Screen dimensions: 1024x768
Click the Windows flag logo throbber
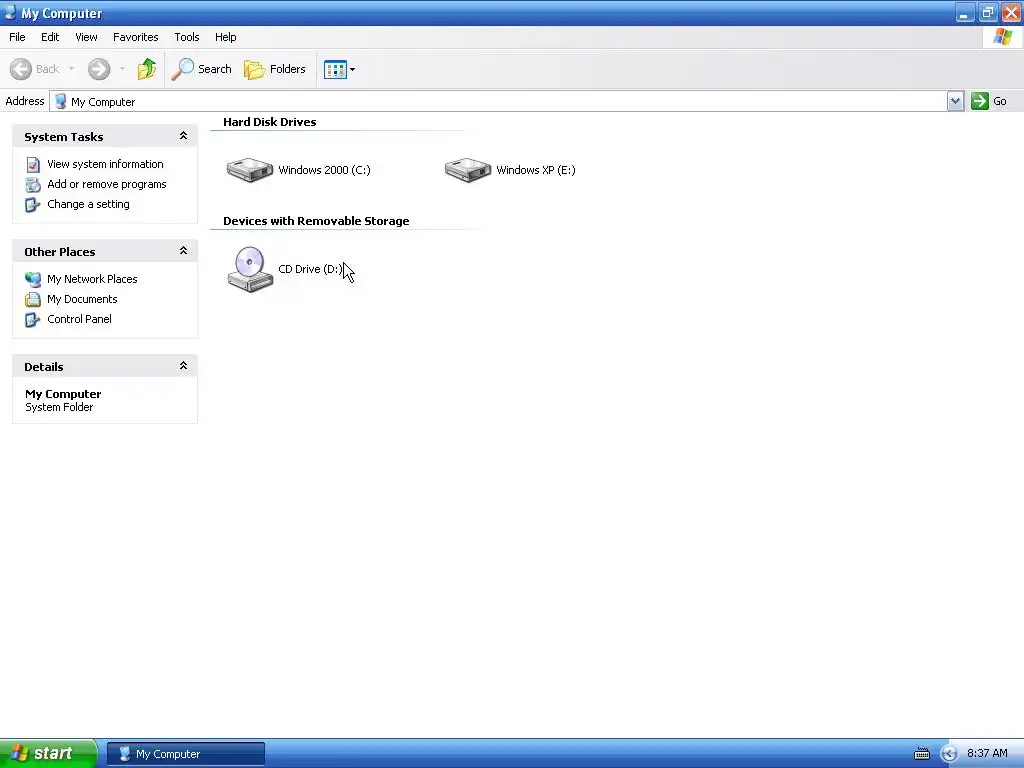click(1003, 37)
